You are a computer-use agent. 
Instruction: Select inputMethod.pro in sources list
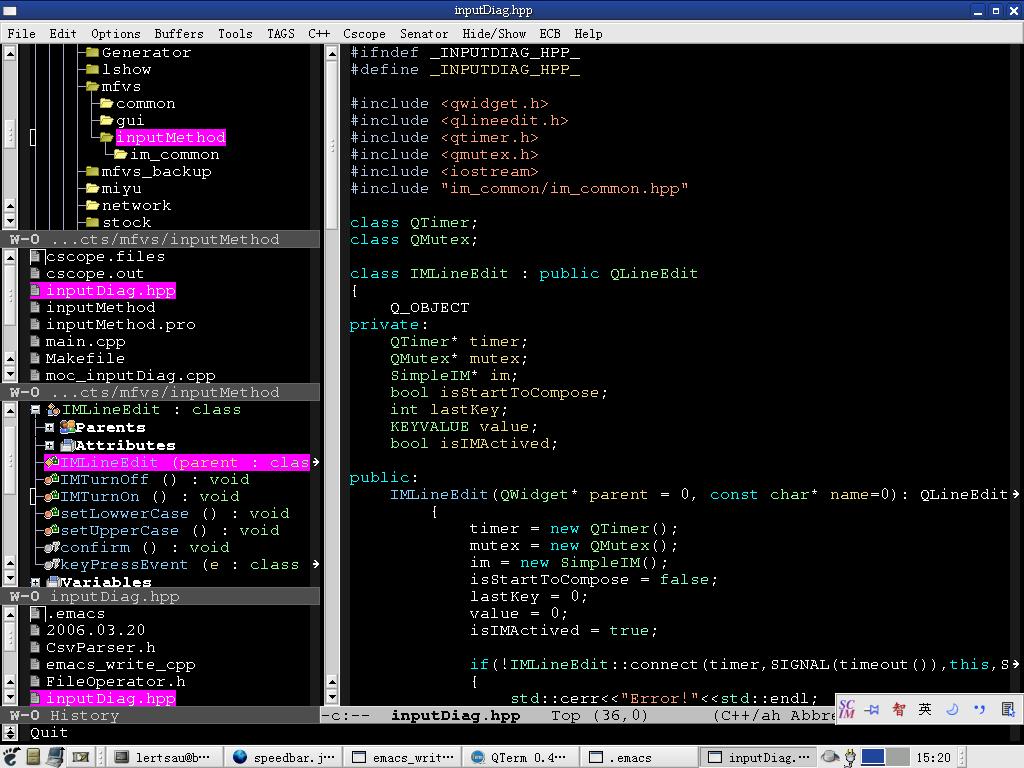(x=120, y=325)
